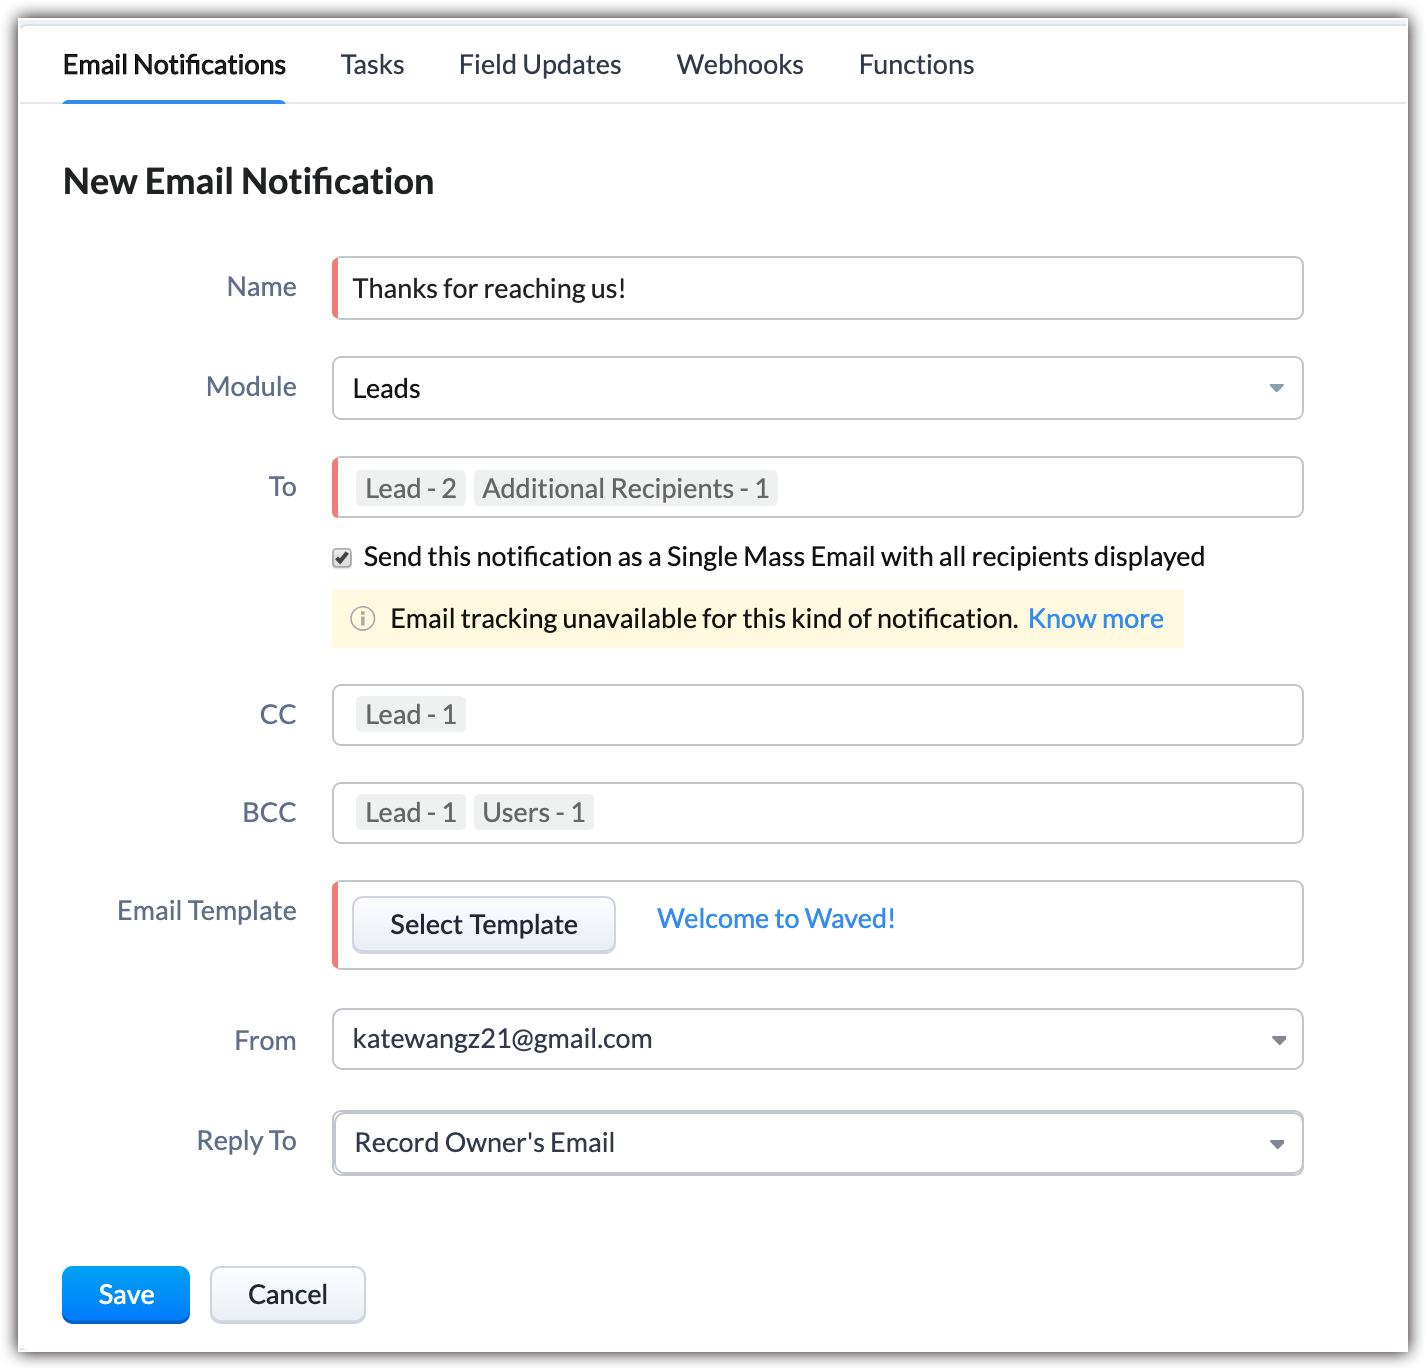The height and width of the screenshot is (1370, 1426).
Task: Select the Functions tab
Action: click(916, 65)
